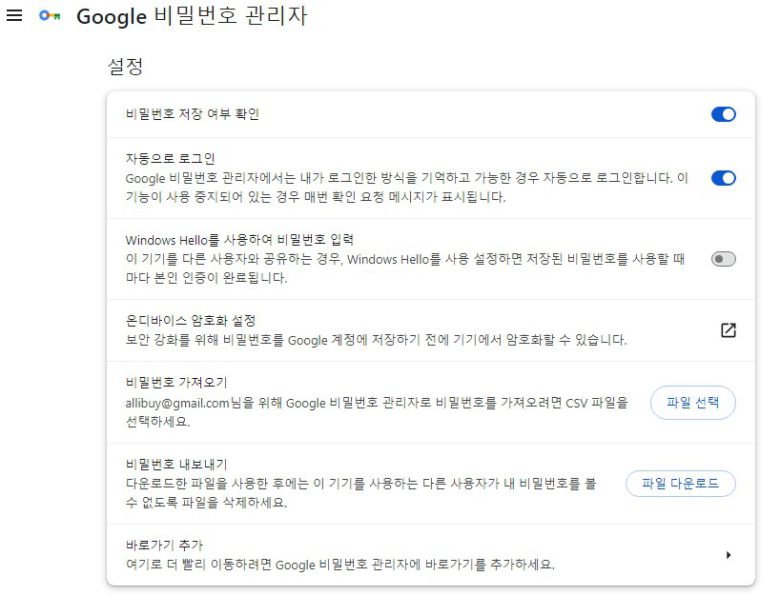This screenshot has height=596, width=780.
Task: Select the Windows Hello row title text
Action: pyautogui.click(x=240, y=240)
